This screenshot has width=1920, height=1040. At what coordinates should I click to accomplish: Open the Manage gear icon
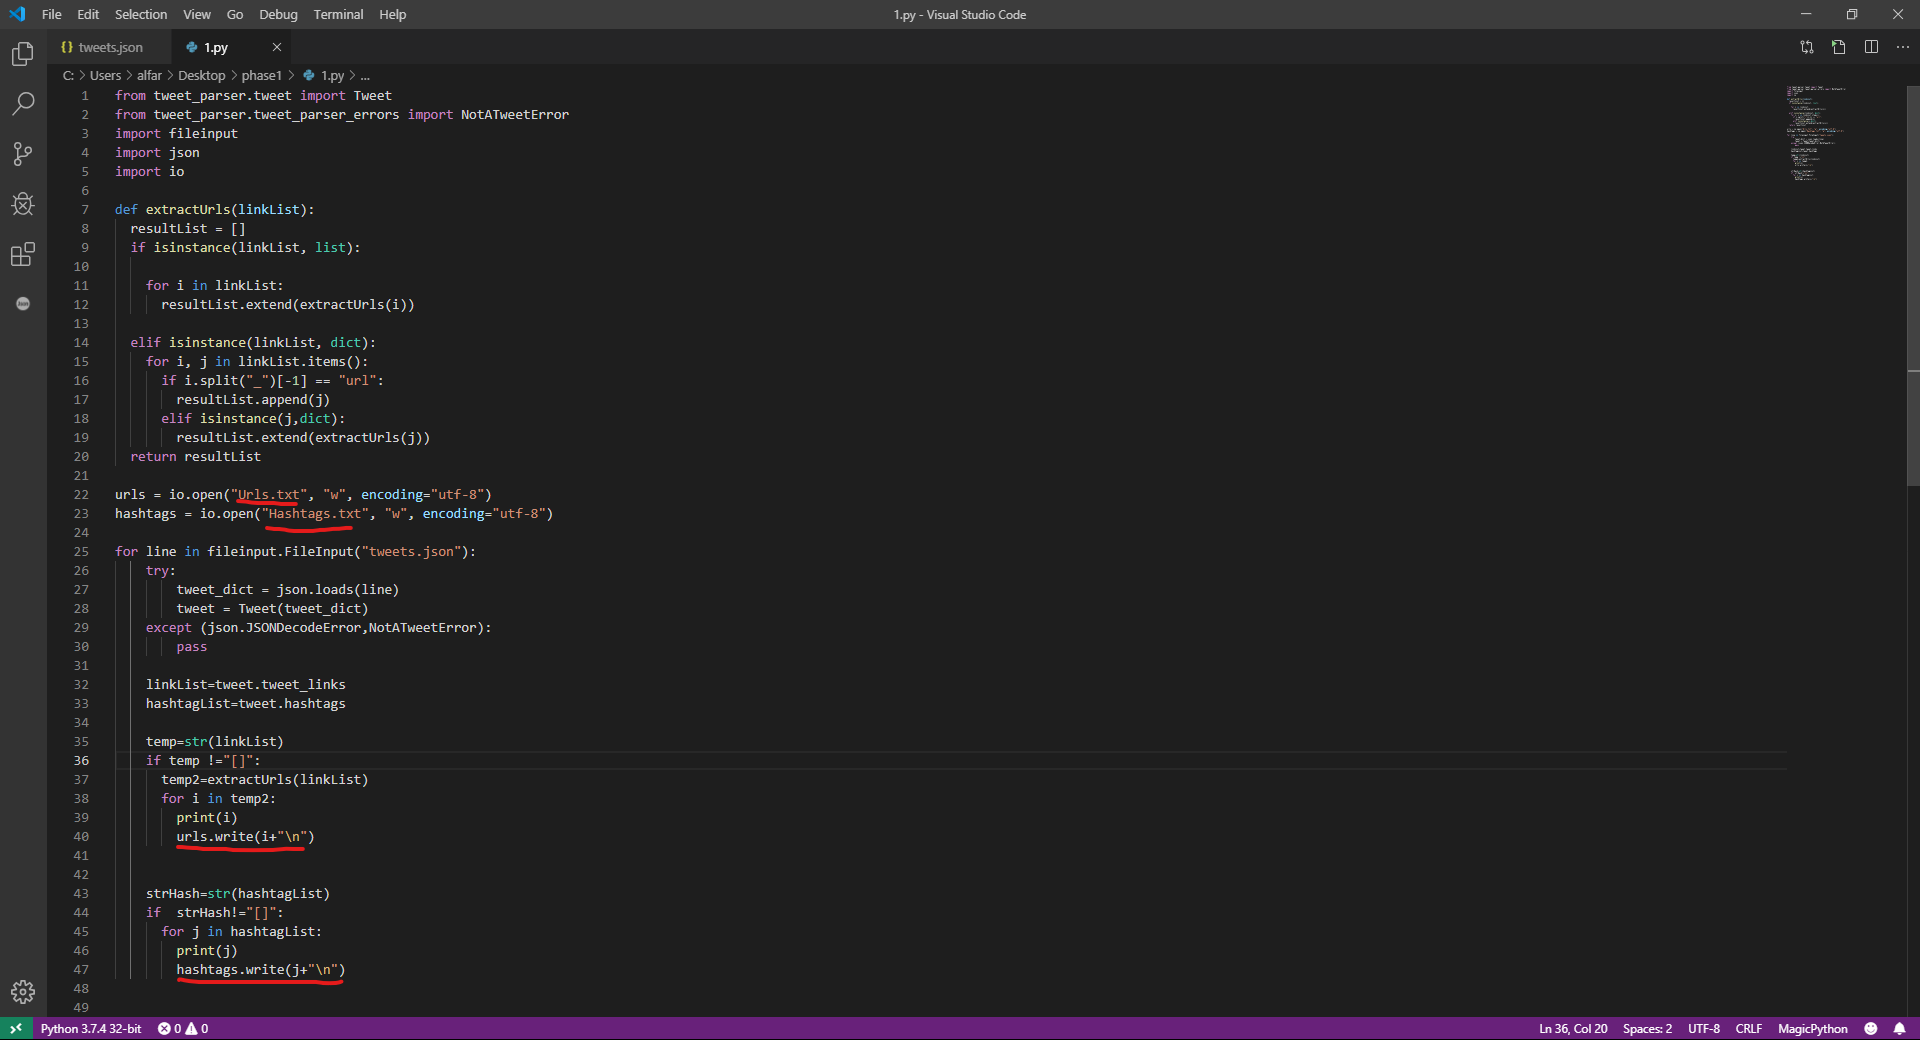[x=23, y=992]
